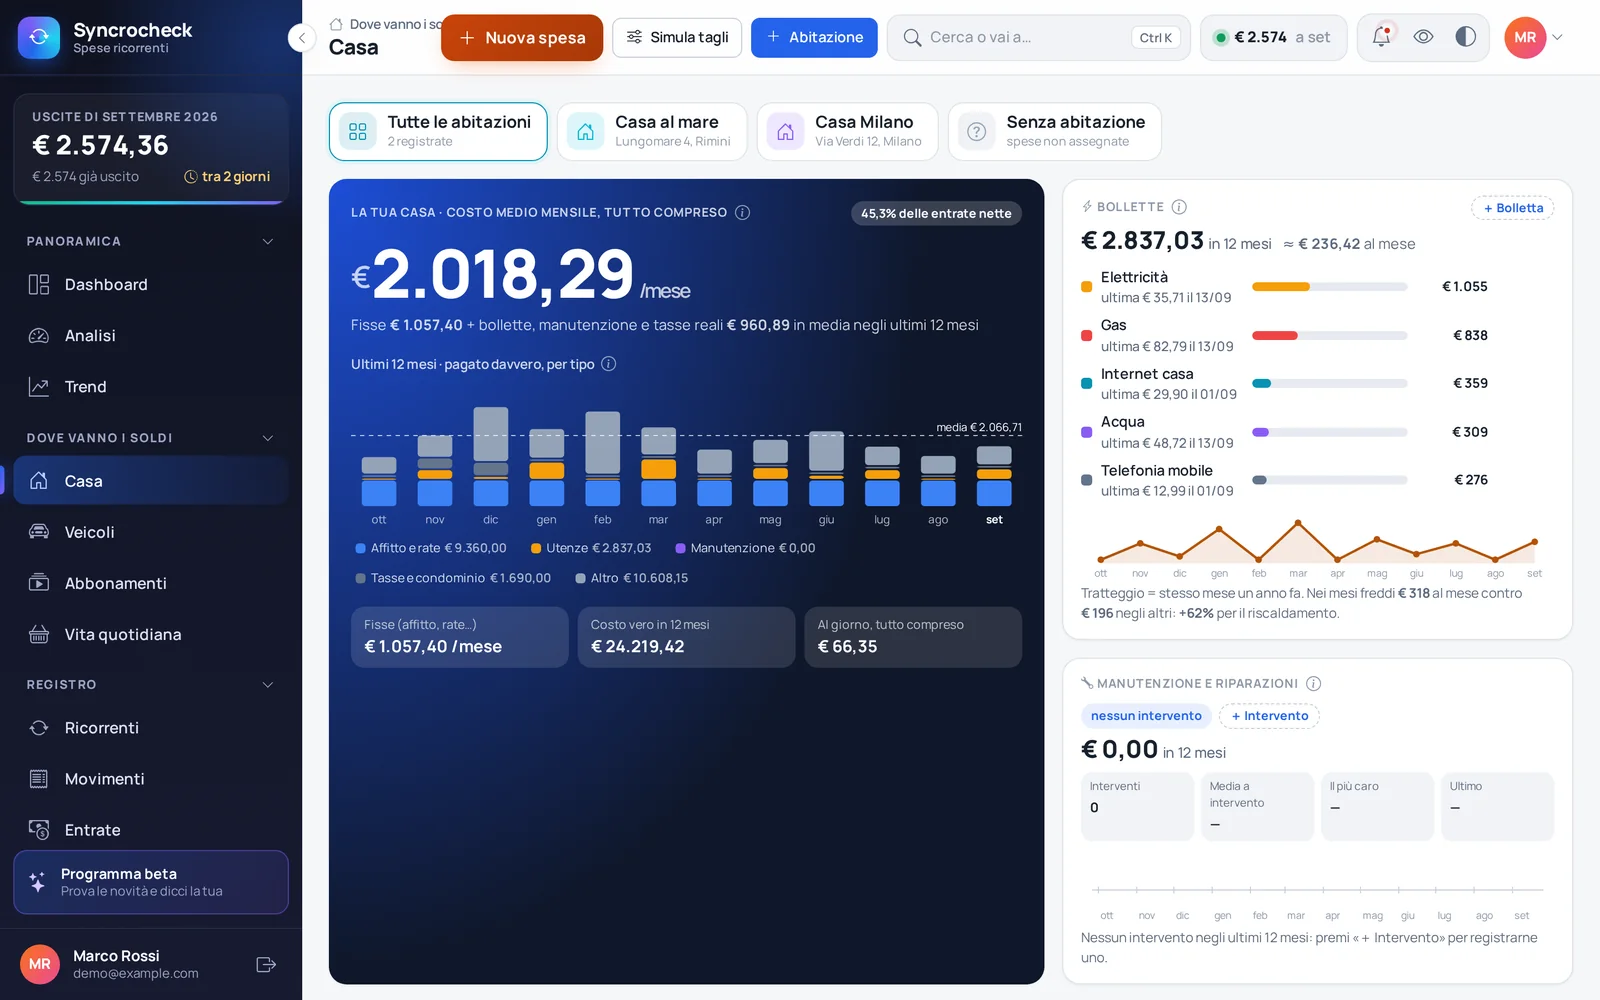Go to Analisi in the sidebar
Image resolution: width=1600 pixels, height=1000 pixels.
151,336
